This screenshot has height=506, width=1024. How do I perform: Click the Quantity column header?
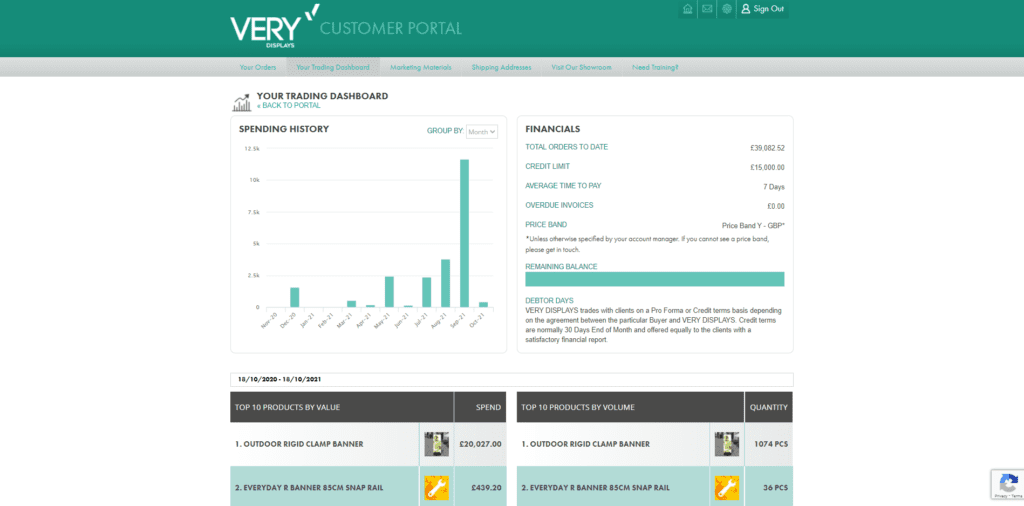pos(769,407)
